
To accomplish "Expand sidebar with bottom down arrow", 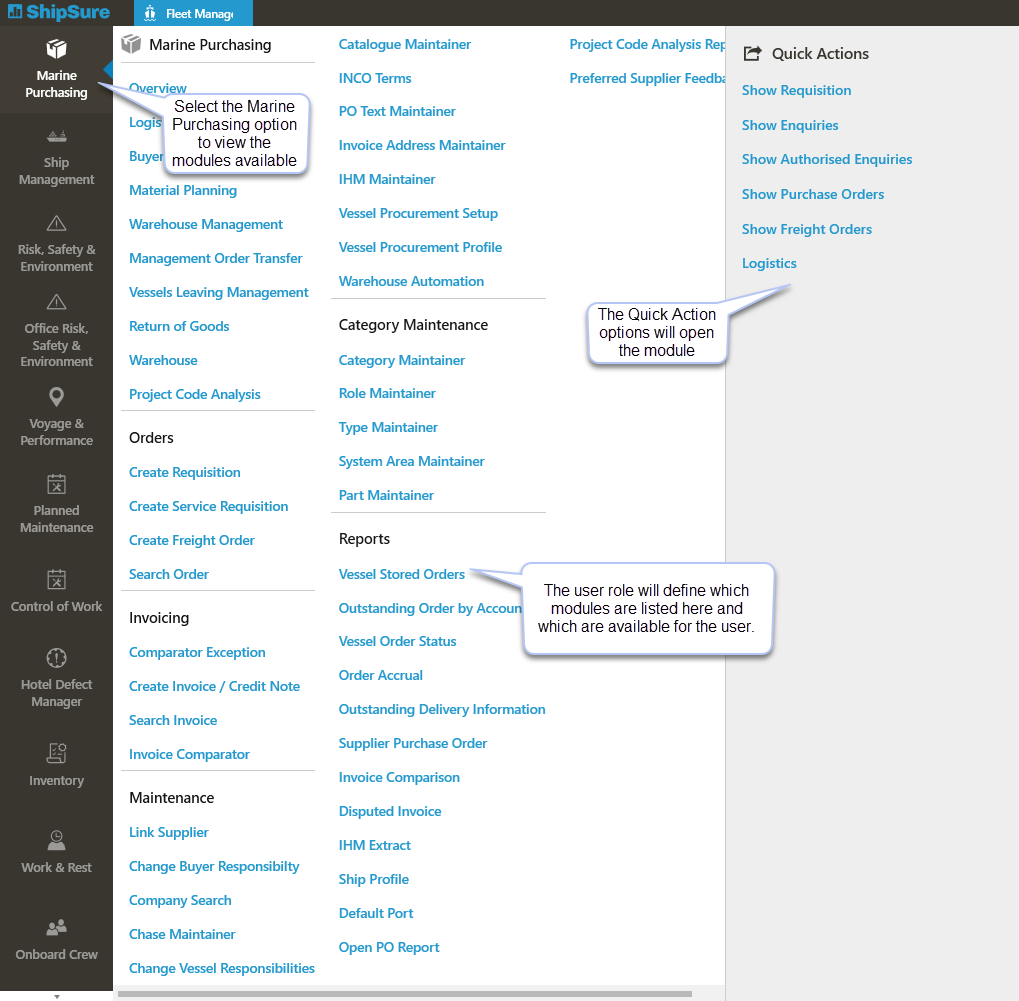I will point(56,996).
